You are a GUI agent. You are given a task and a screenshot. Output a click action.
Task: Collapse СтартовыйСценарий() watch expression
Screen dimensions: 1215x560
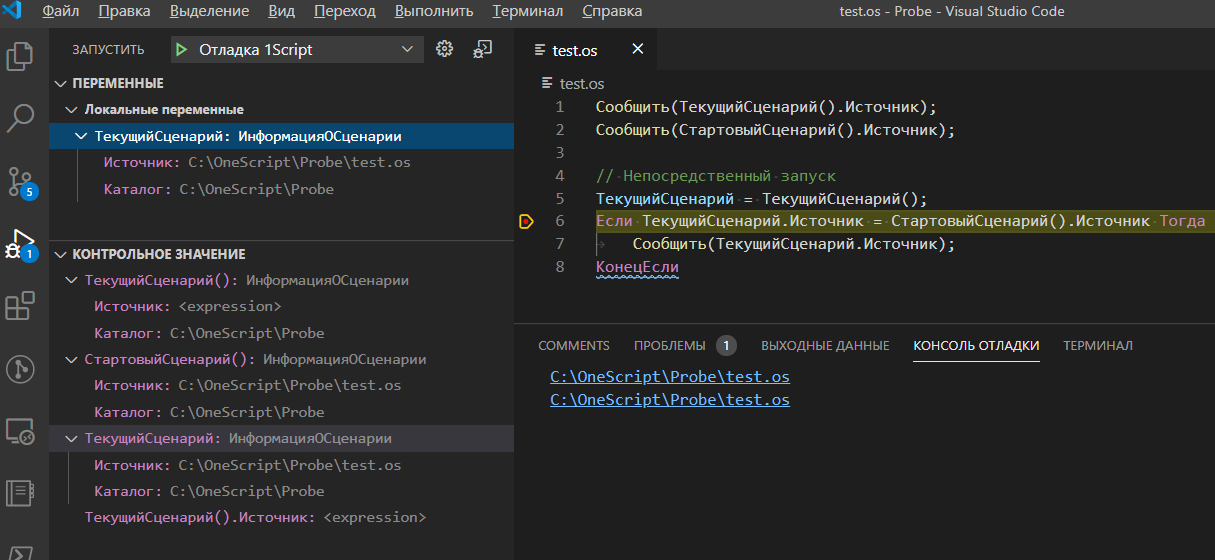pyautogui.click(x=70, y=359)
